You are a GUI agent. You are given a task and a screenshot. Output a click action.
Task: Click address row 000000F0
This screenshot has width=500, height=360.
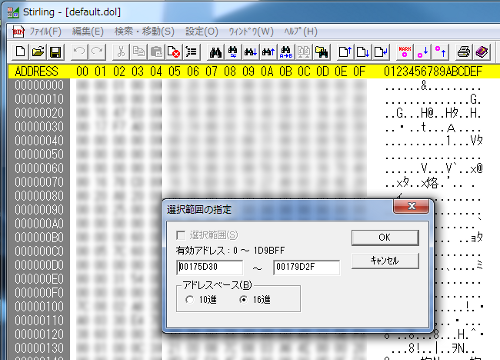tap(39, 293)
